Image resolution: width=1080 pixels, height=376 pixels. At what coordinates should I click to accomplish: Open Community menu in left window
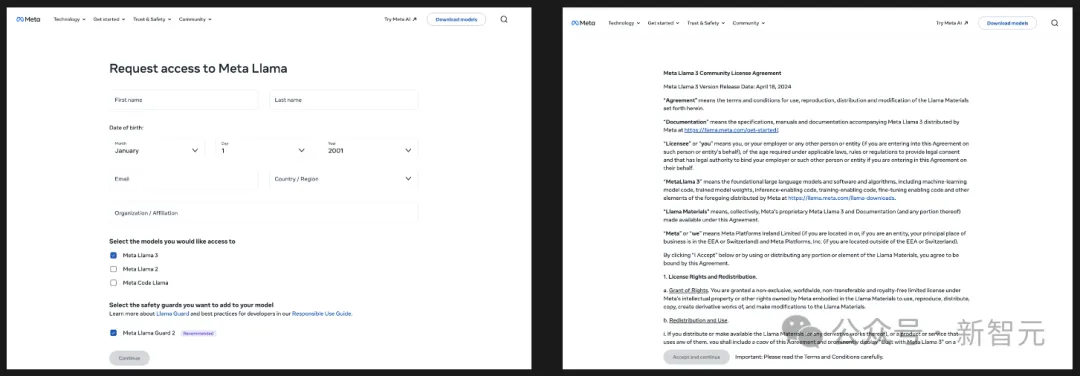point(195,19)
